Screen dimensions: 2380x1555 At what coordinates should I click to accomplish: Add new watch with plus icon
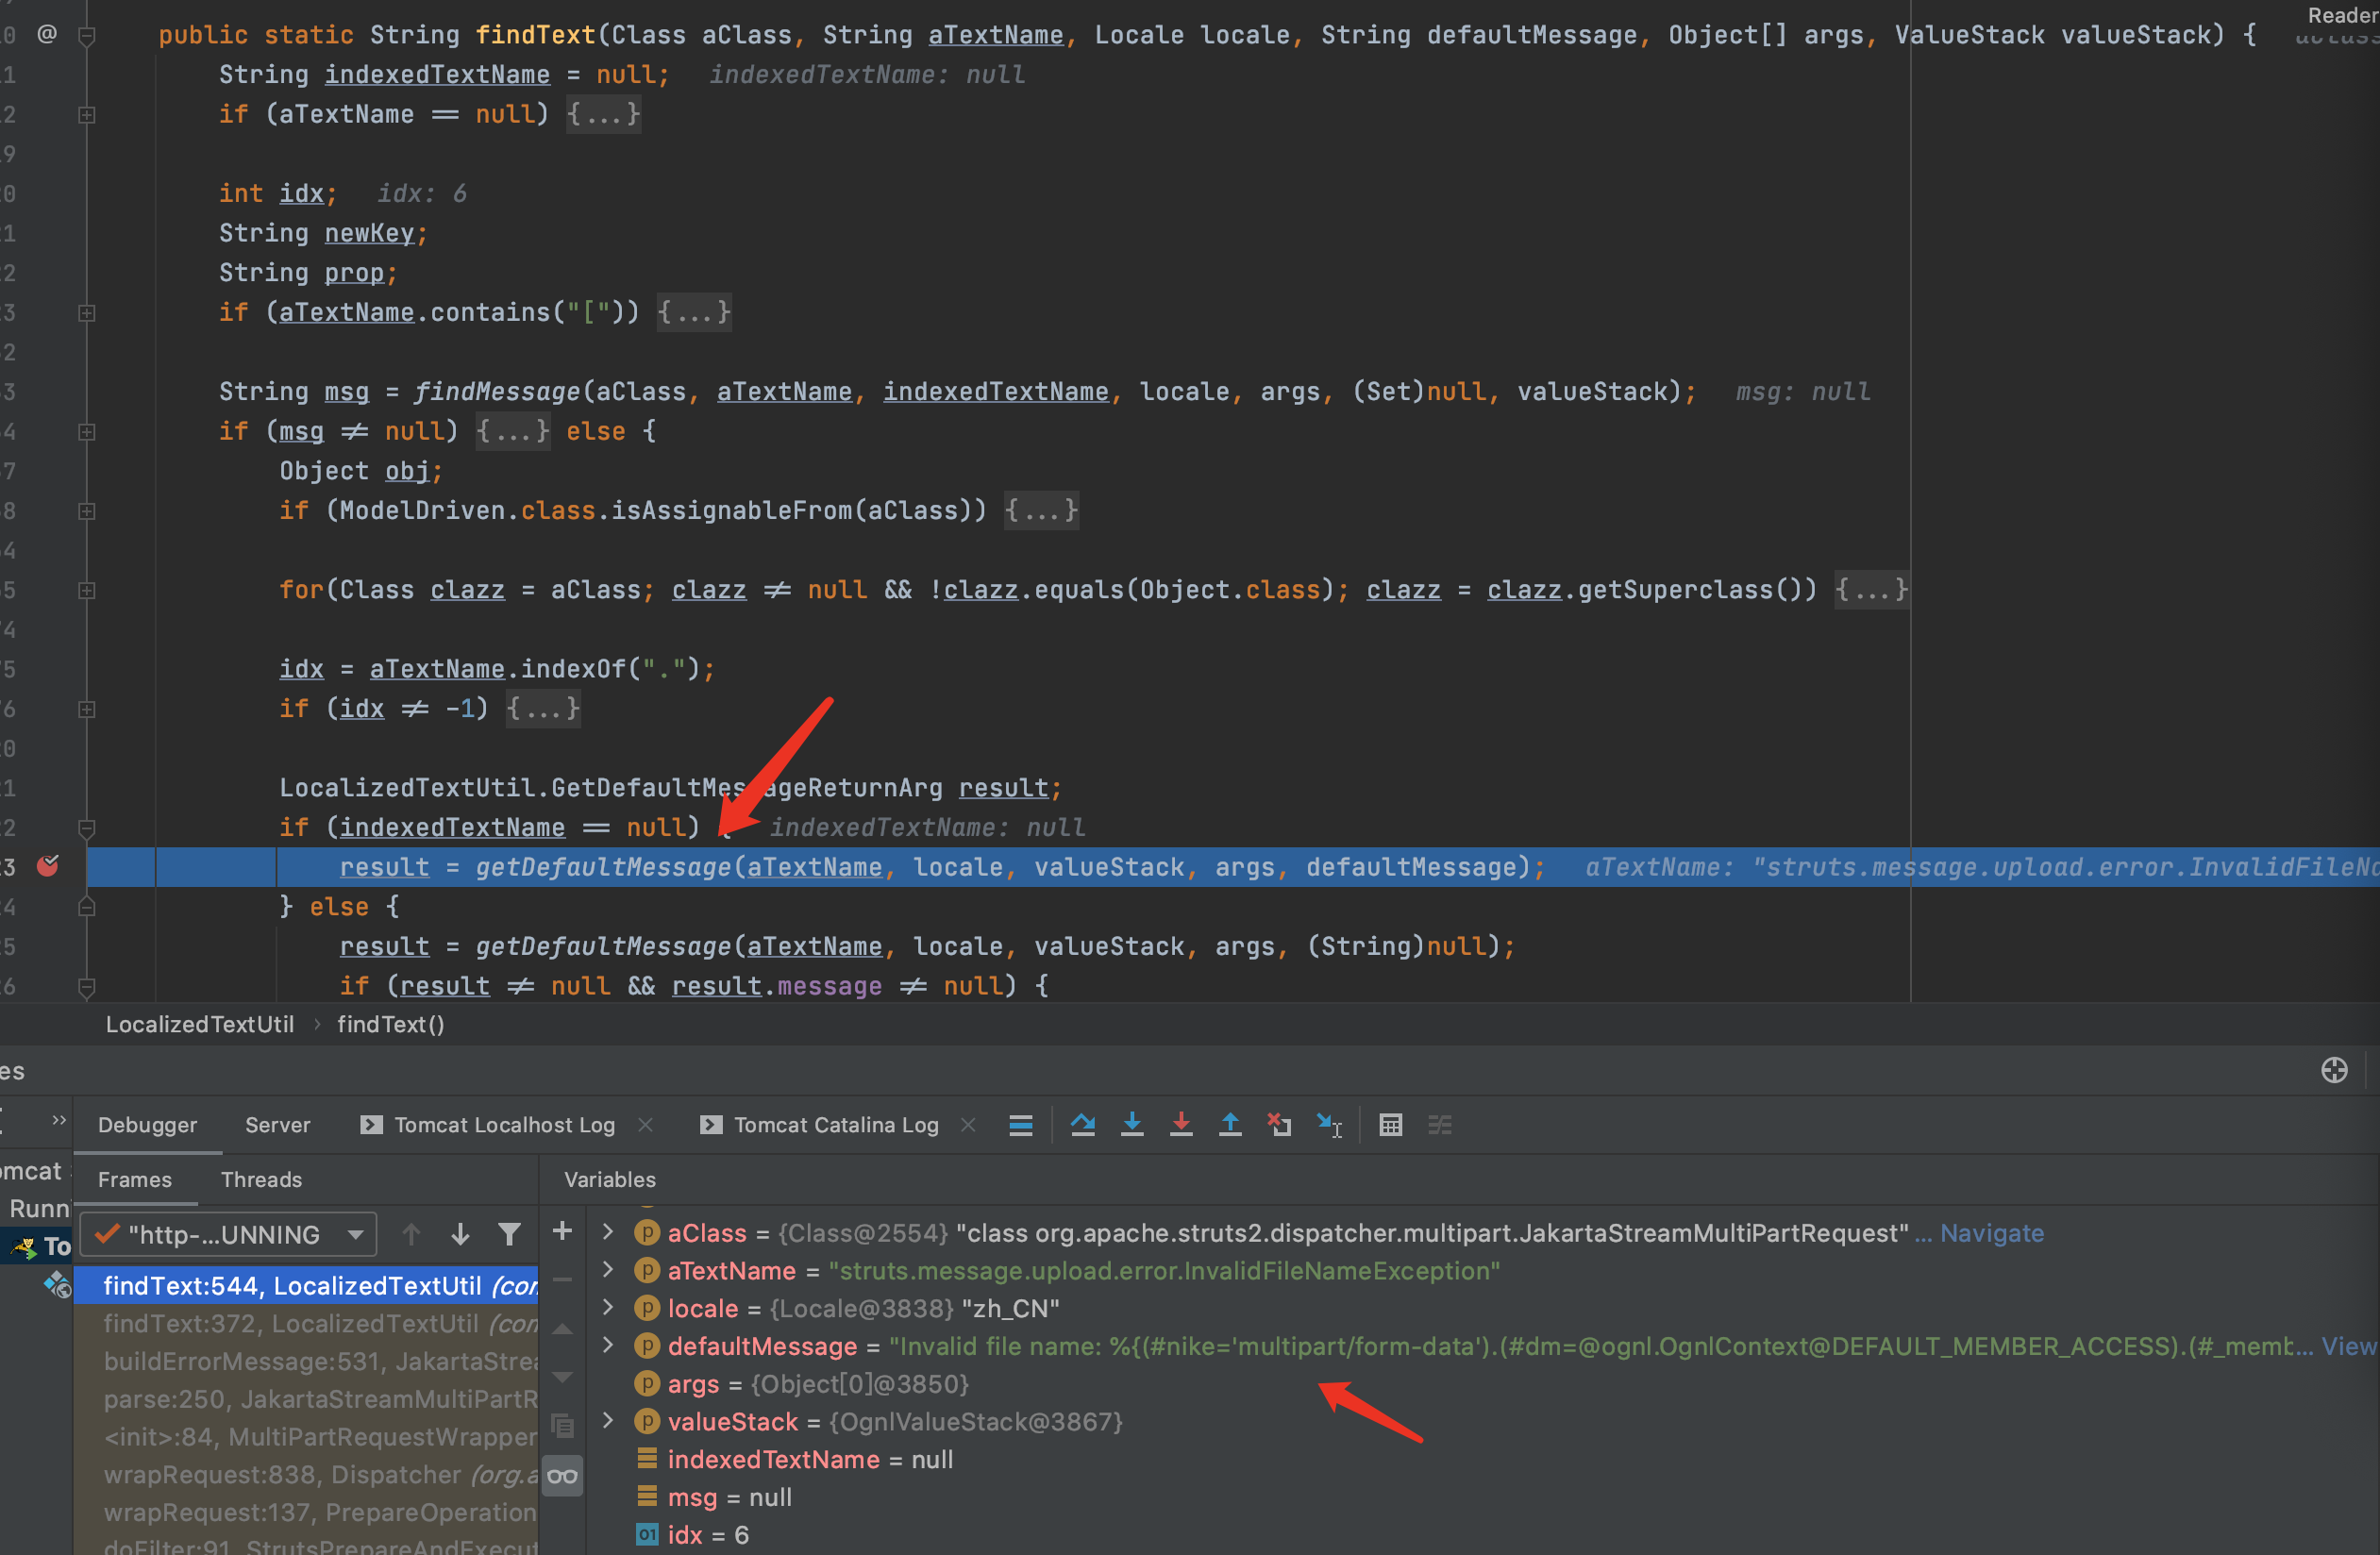pos(562,1231)
